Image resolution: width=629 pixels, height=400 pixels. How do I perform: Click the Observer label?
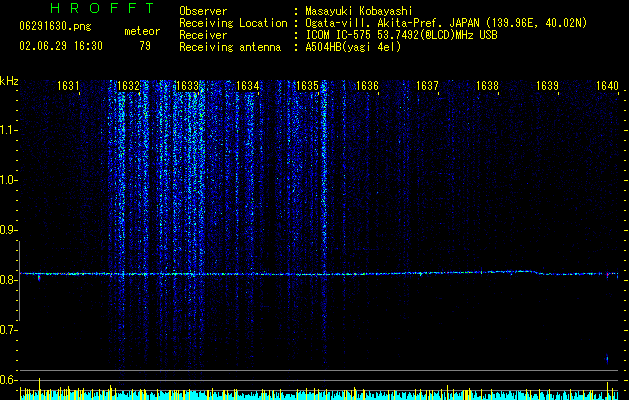203,11
